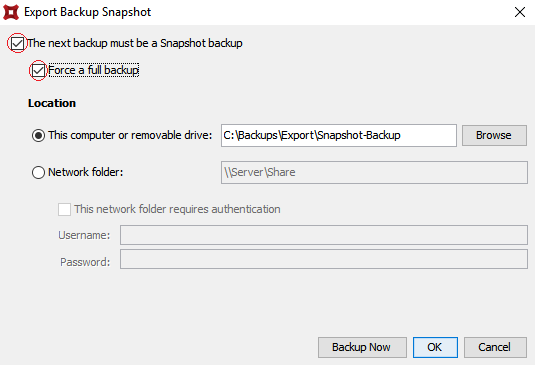Click the \\Server\Share network folder field

coord(374,172)
